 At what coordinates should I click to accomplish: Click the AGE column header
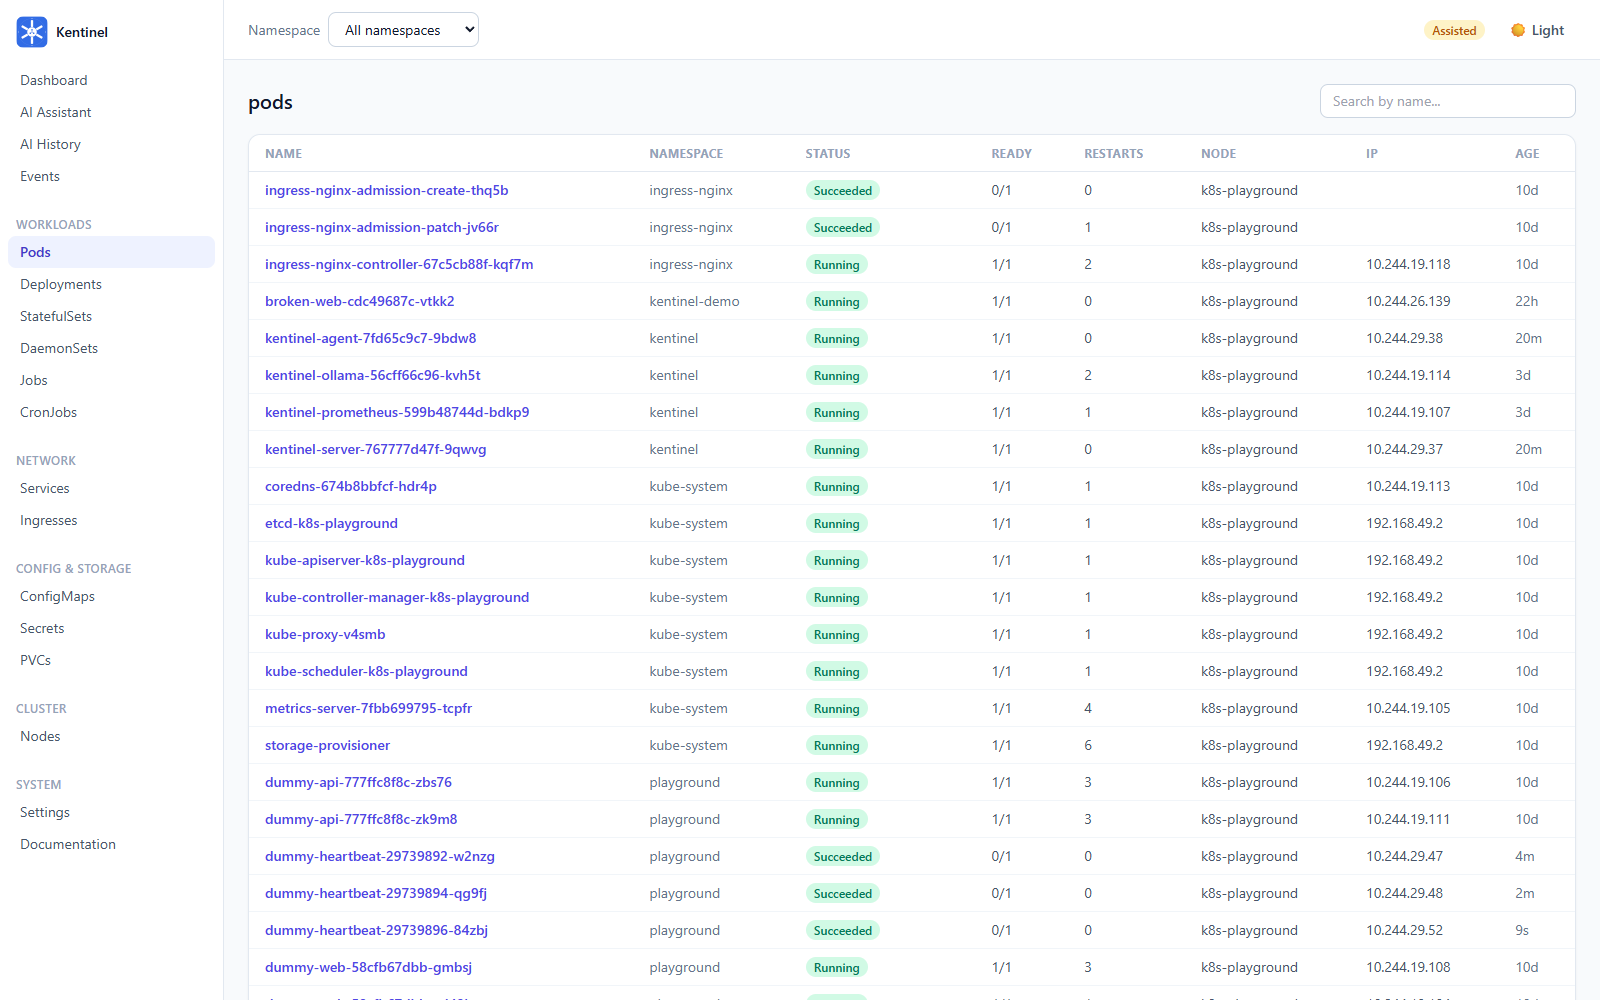1527,154
